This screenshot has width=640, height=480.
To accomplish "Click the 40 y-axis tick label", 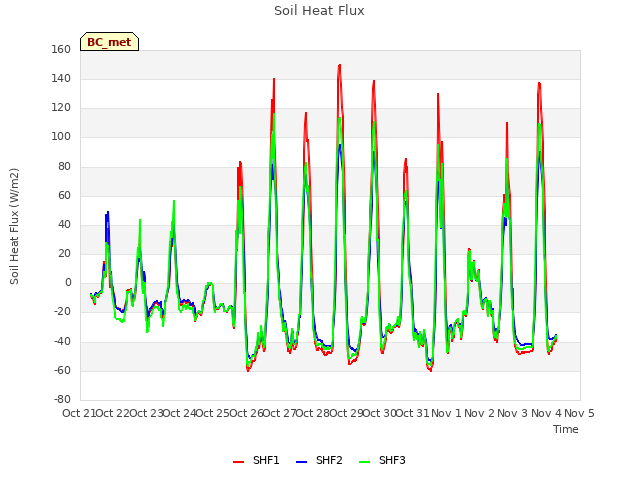I will click(64, 224).
